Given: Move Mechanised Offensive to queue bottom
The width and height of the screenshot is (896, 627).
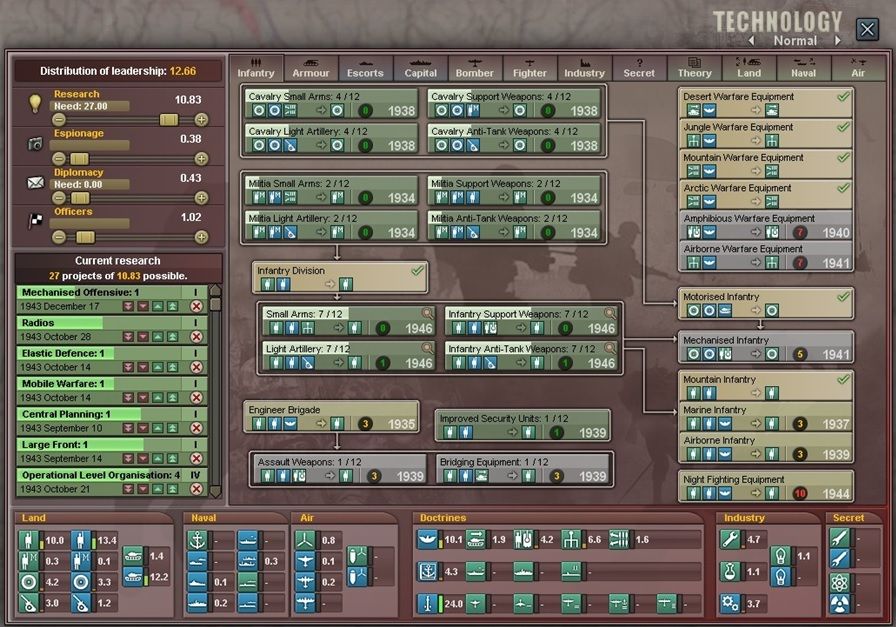Looking at the screenshot, I should click(x=129, y=306).
